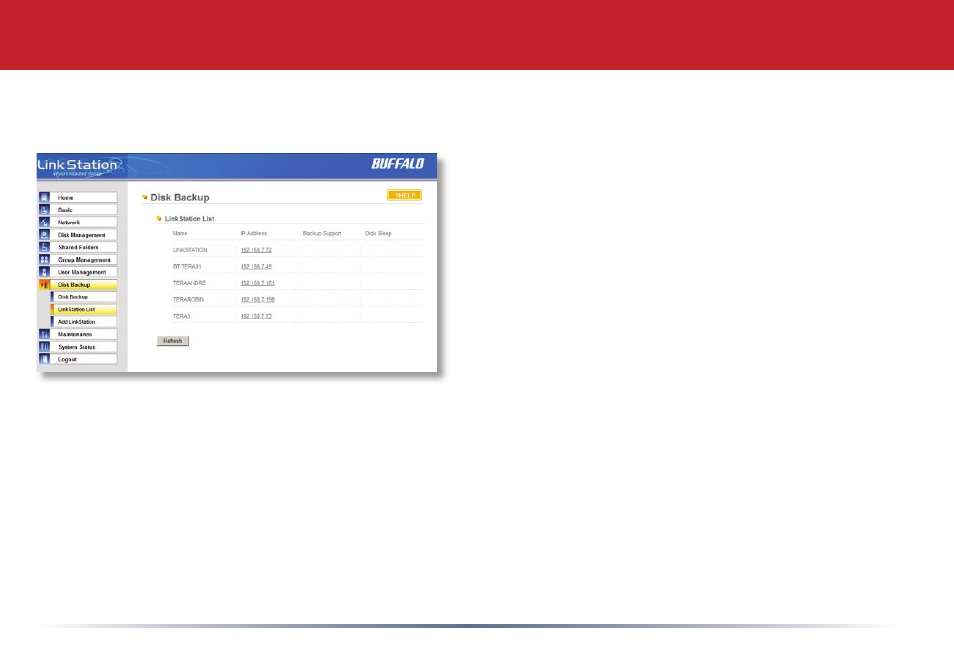Open the Add LinkStation sub-menu item
The width and height of the screenshot is (954, 660).
point(84,322)
